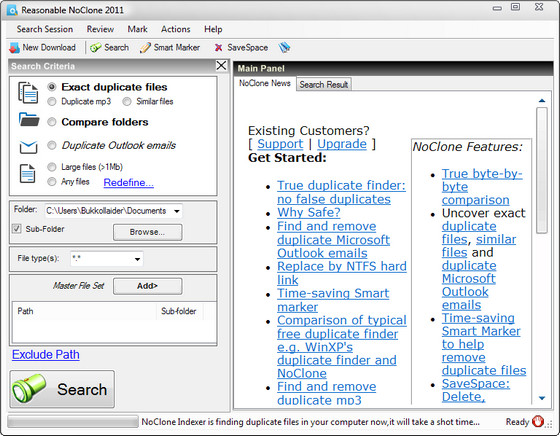
Task: Choose the Compare folders radio button
Action: coord(52,122)
